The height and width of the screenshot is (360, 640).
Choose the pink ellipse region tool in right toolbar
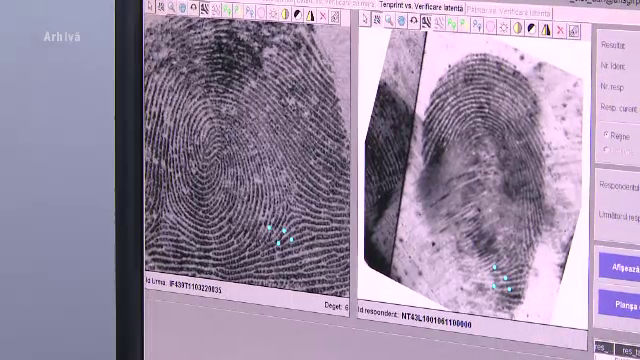pos(490,27)
